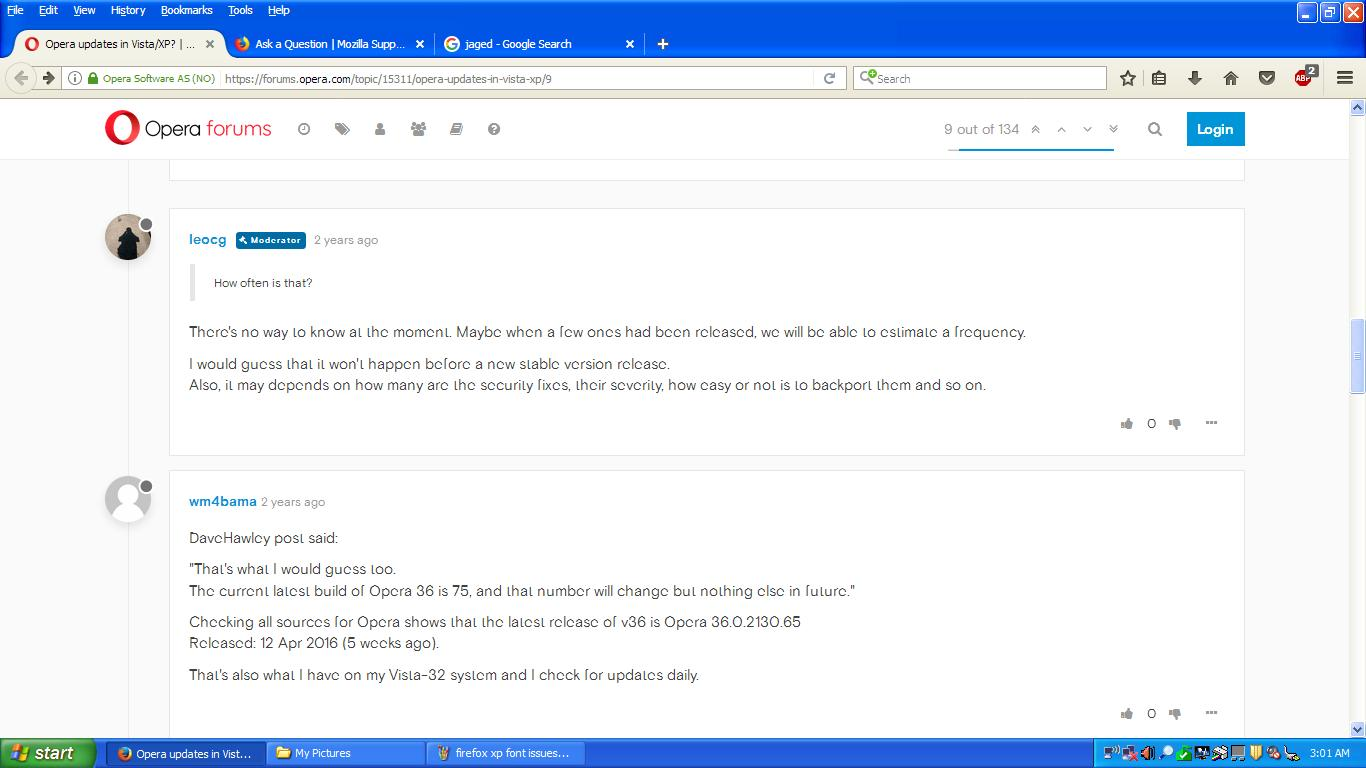This screenshot has width=1366, height=768.
Task: Downvote leocg's post
Action: tap(1175, 424)
